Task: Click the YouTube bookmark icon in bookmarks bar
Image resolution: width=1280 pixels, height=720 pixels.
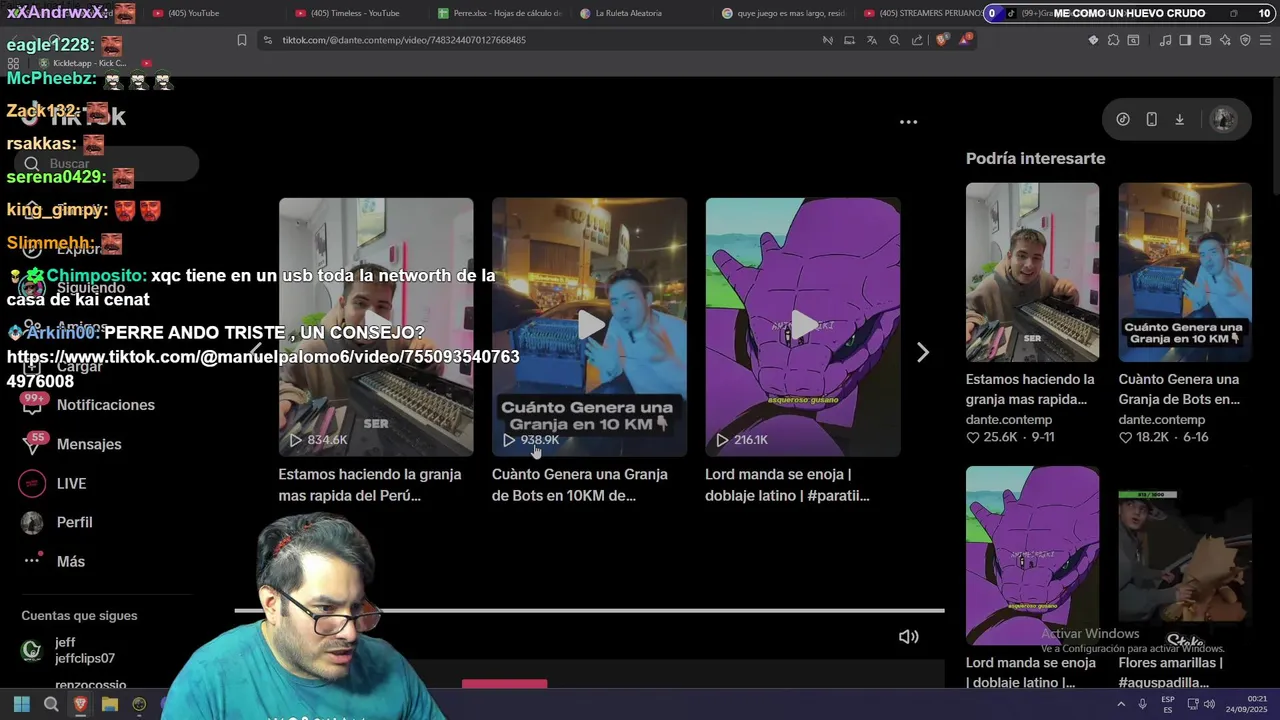Action: coord(147,63)
